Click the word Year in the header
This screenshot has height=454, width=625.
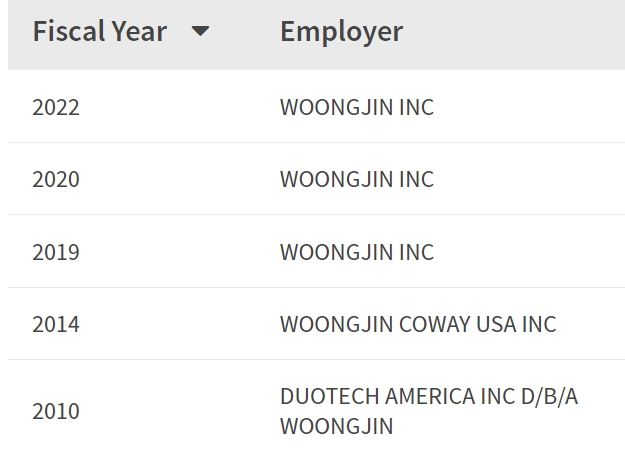[137, 31]
